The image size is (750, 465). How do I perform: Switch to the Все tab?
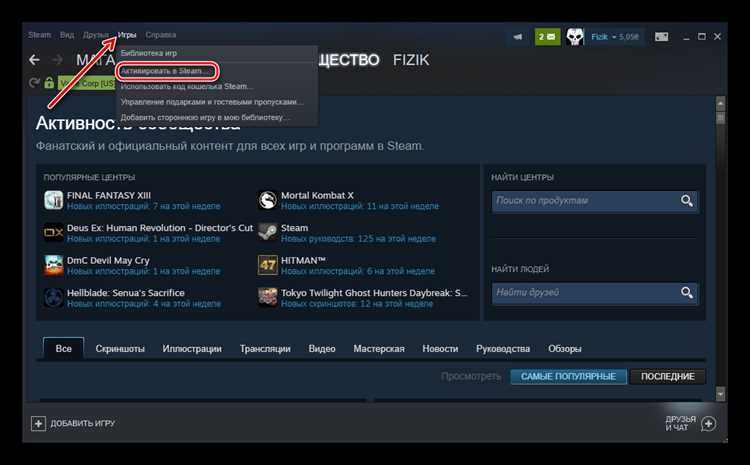(x=64, y=349)
